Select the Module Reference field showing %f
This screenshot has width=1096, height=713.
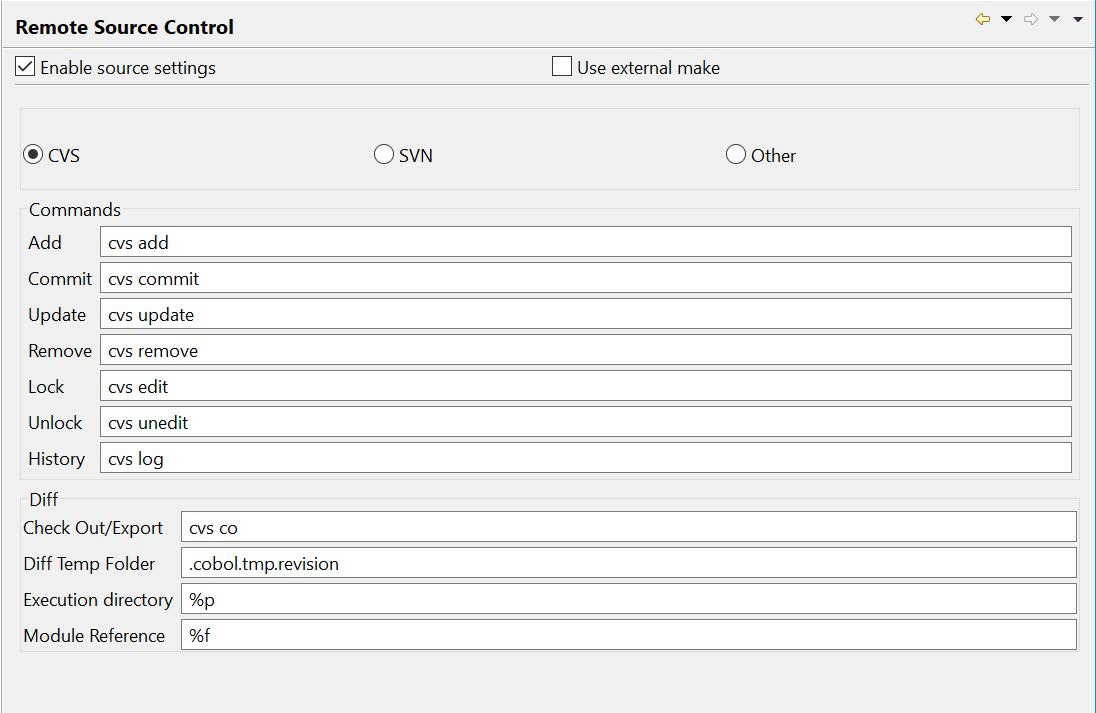pyautogui.click(x=628, y=634)
